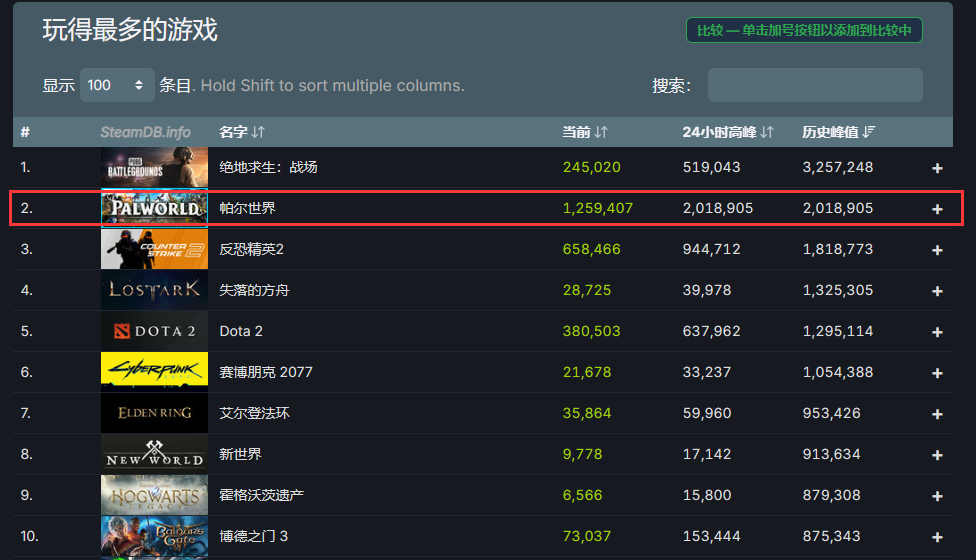Open the 新世界 game link
The width and height of the screenshot is (976, 560).
tap(240, 454)
